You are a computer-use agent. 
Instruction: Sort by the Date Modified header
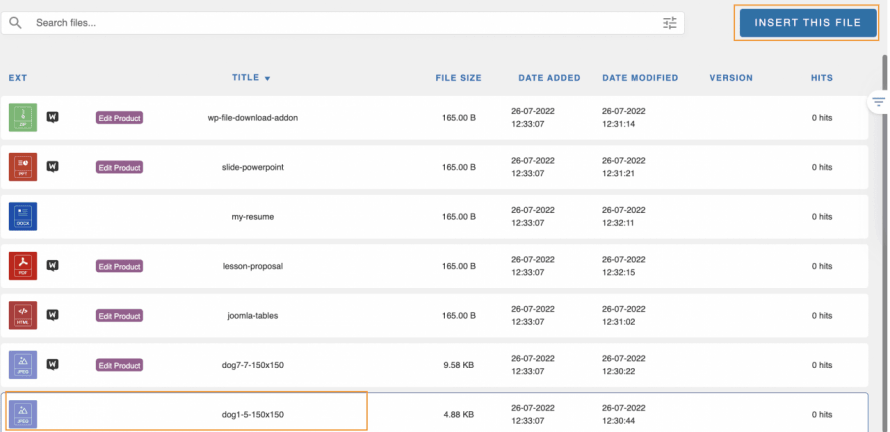click(640, 78)
